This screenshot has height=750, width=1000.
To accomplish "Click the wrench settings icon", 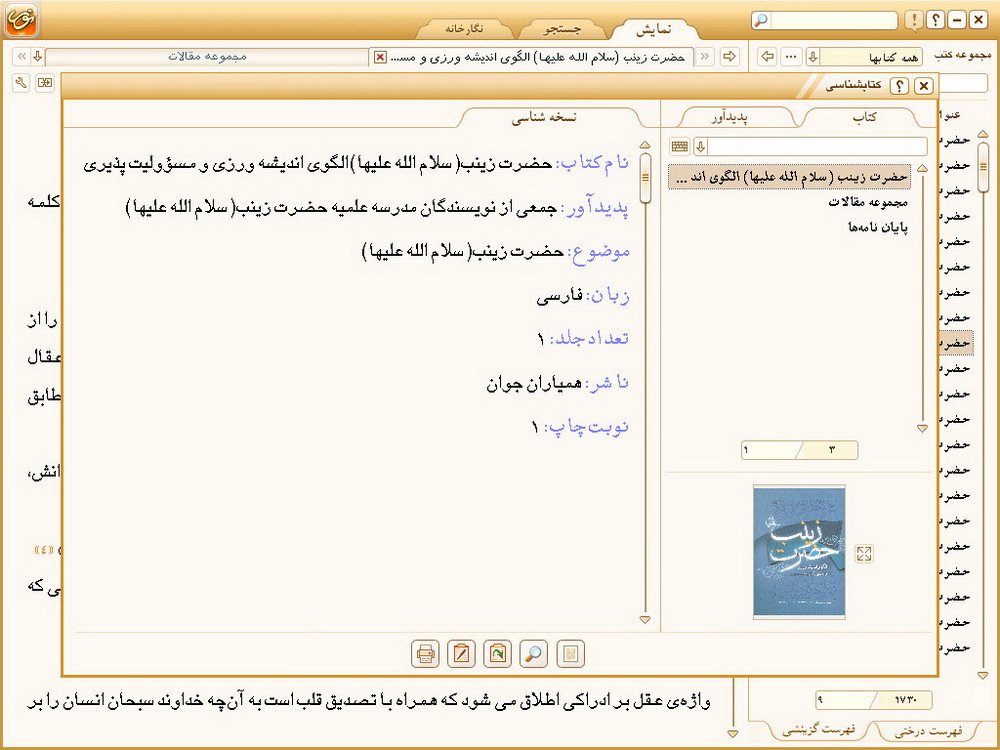I will (x=21, y=82).
